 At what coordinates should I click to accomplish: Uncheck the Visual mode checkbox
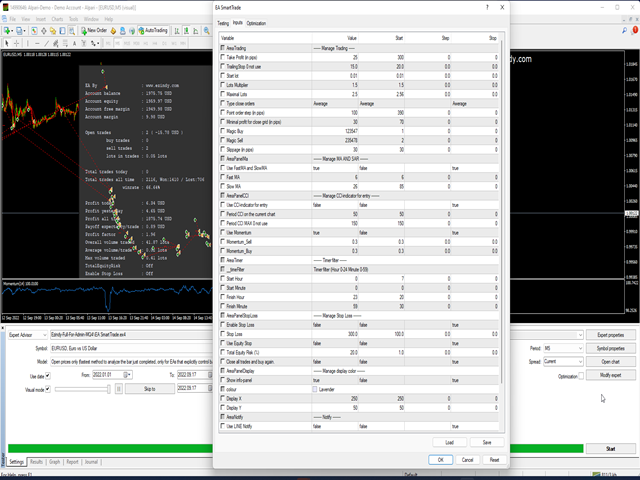click(48, 389)
